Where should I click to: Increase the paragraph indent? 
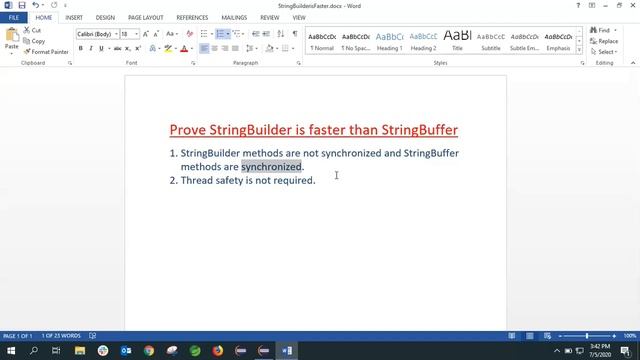click(266, 34)
